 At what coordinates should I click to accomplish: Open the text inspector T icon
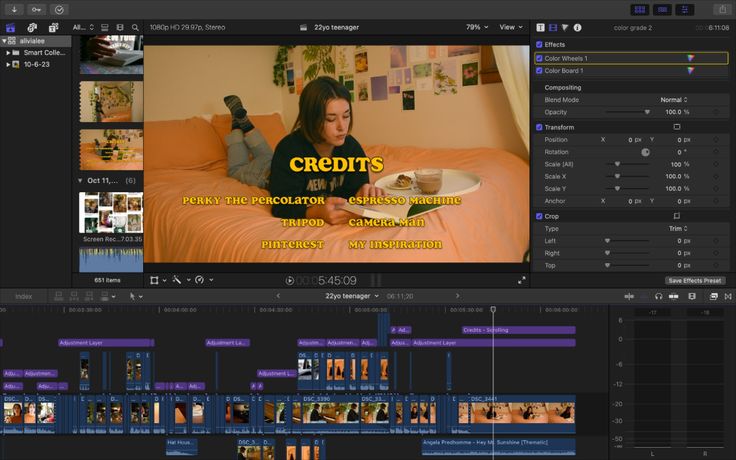[541, 28]
